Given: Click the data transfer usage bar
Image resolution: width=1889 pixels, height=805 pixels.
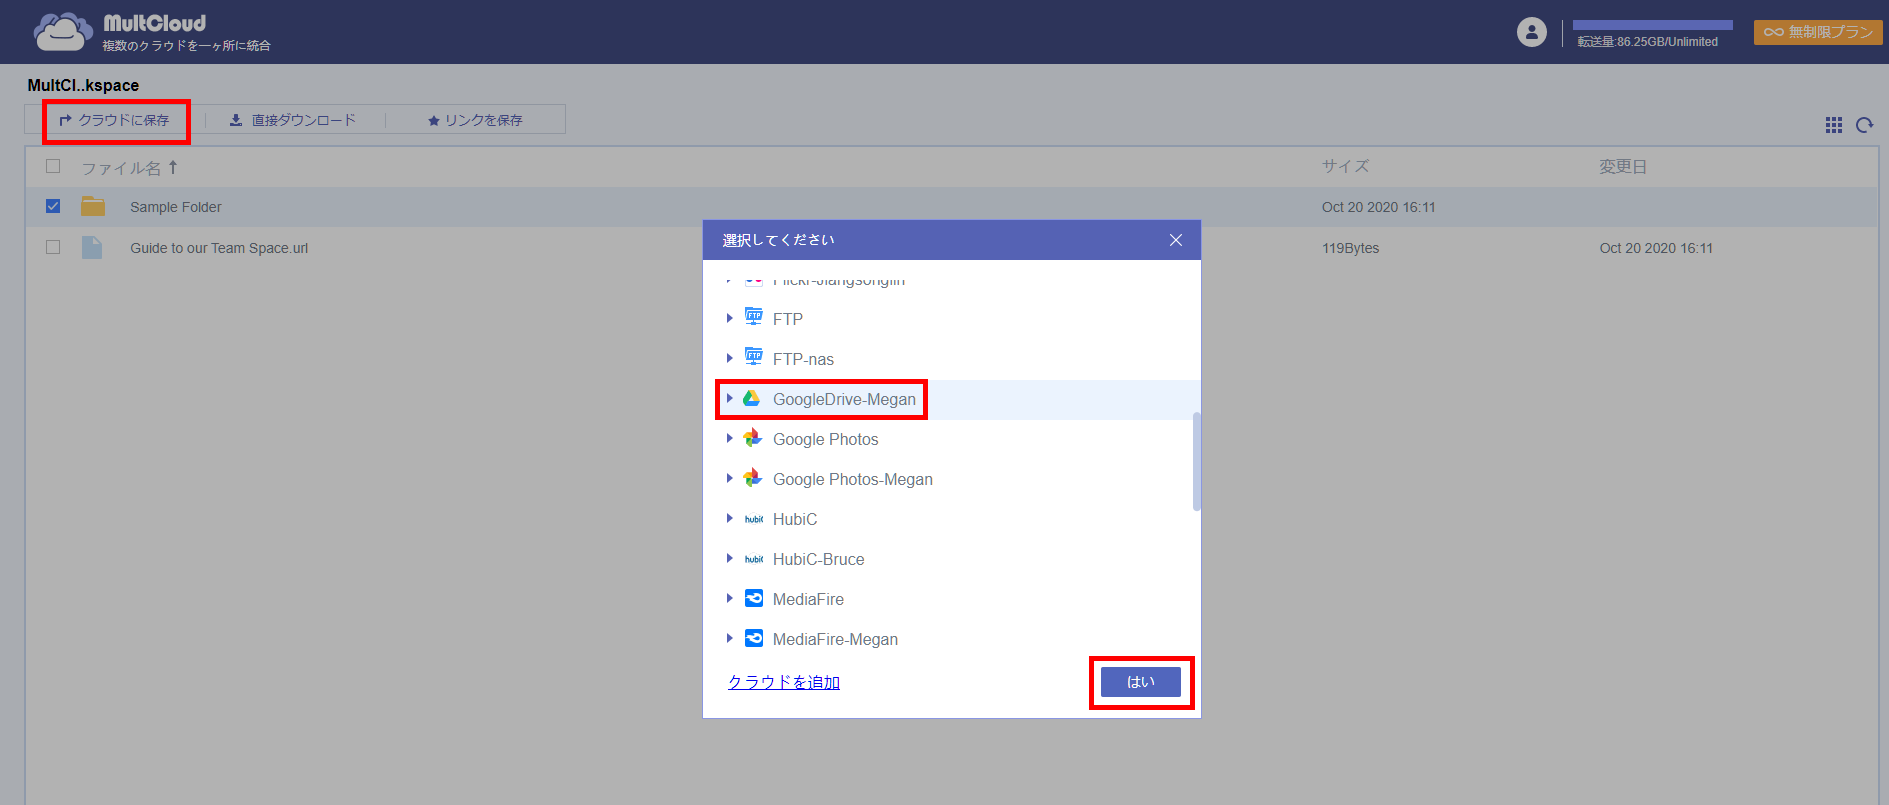Looking at the screenshot, I should (x=1652, y=25).
